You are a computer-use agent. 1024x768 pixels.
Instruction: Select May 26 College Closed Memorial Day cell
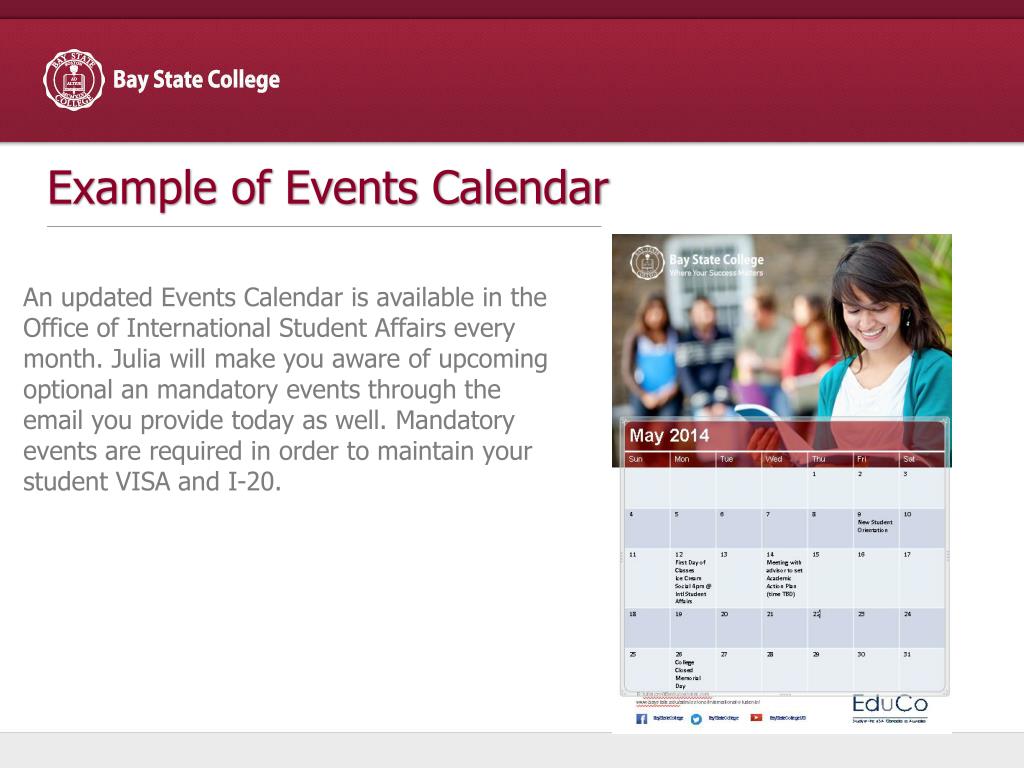point(693,670)
